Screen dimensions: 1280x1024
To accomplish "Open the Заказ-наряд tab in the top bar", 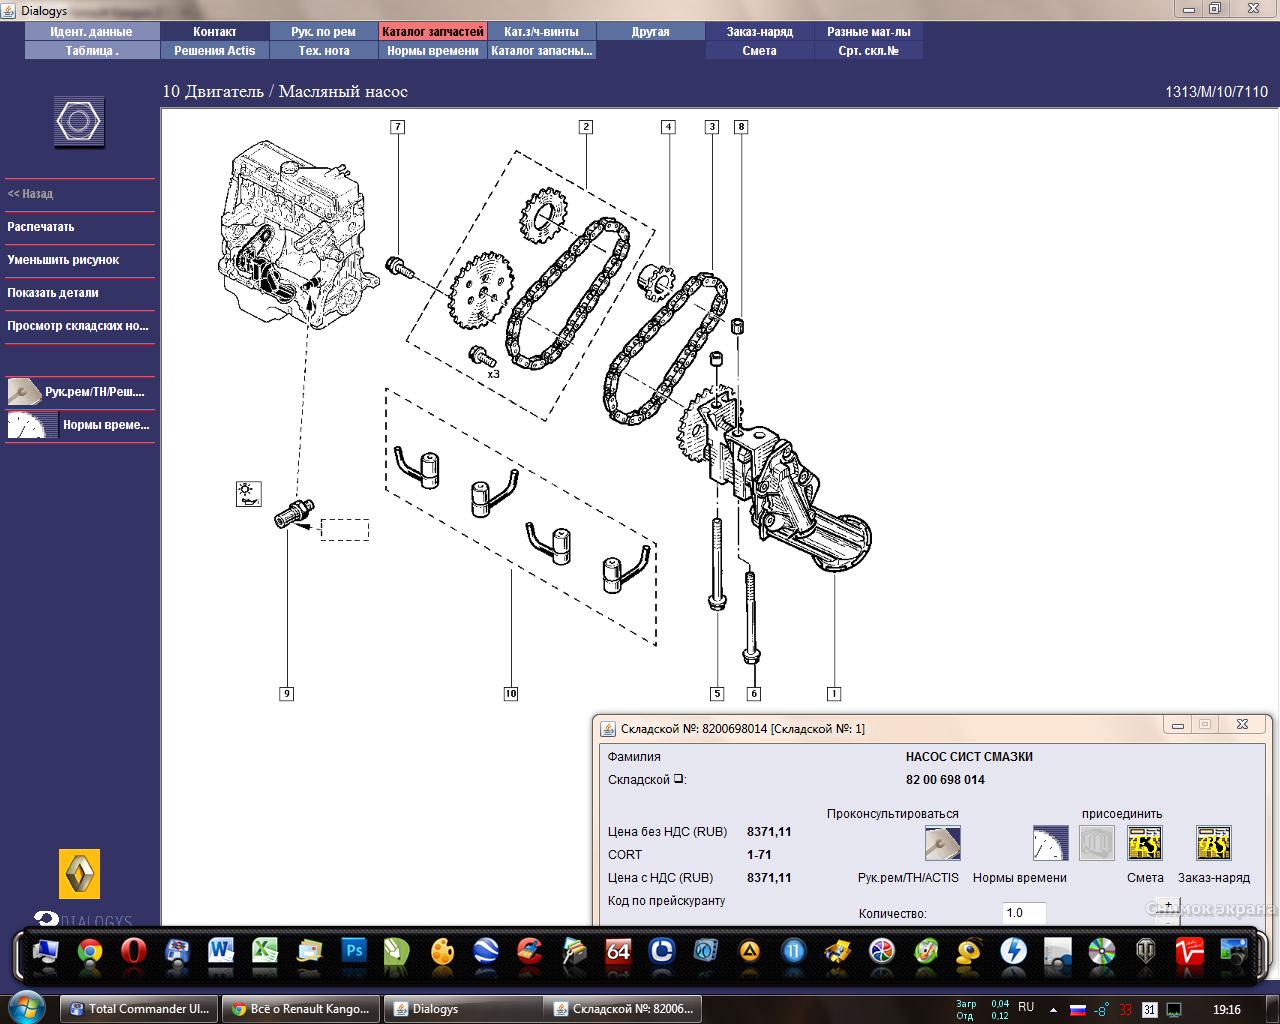I will tap(760, 32).
